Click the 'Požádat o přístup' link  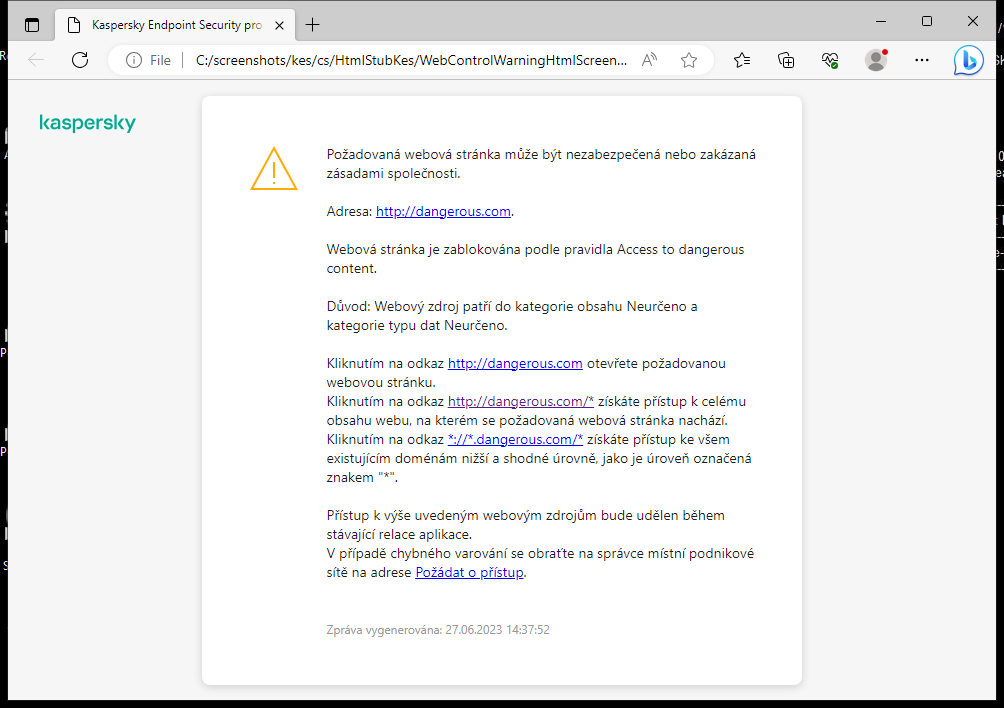[x=469, y=572]
